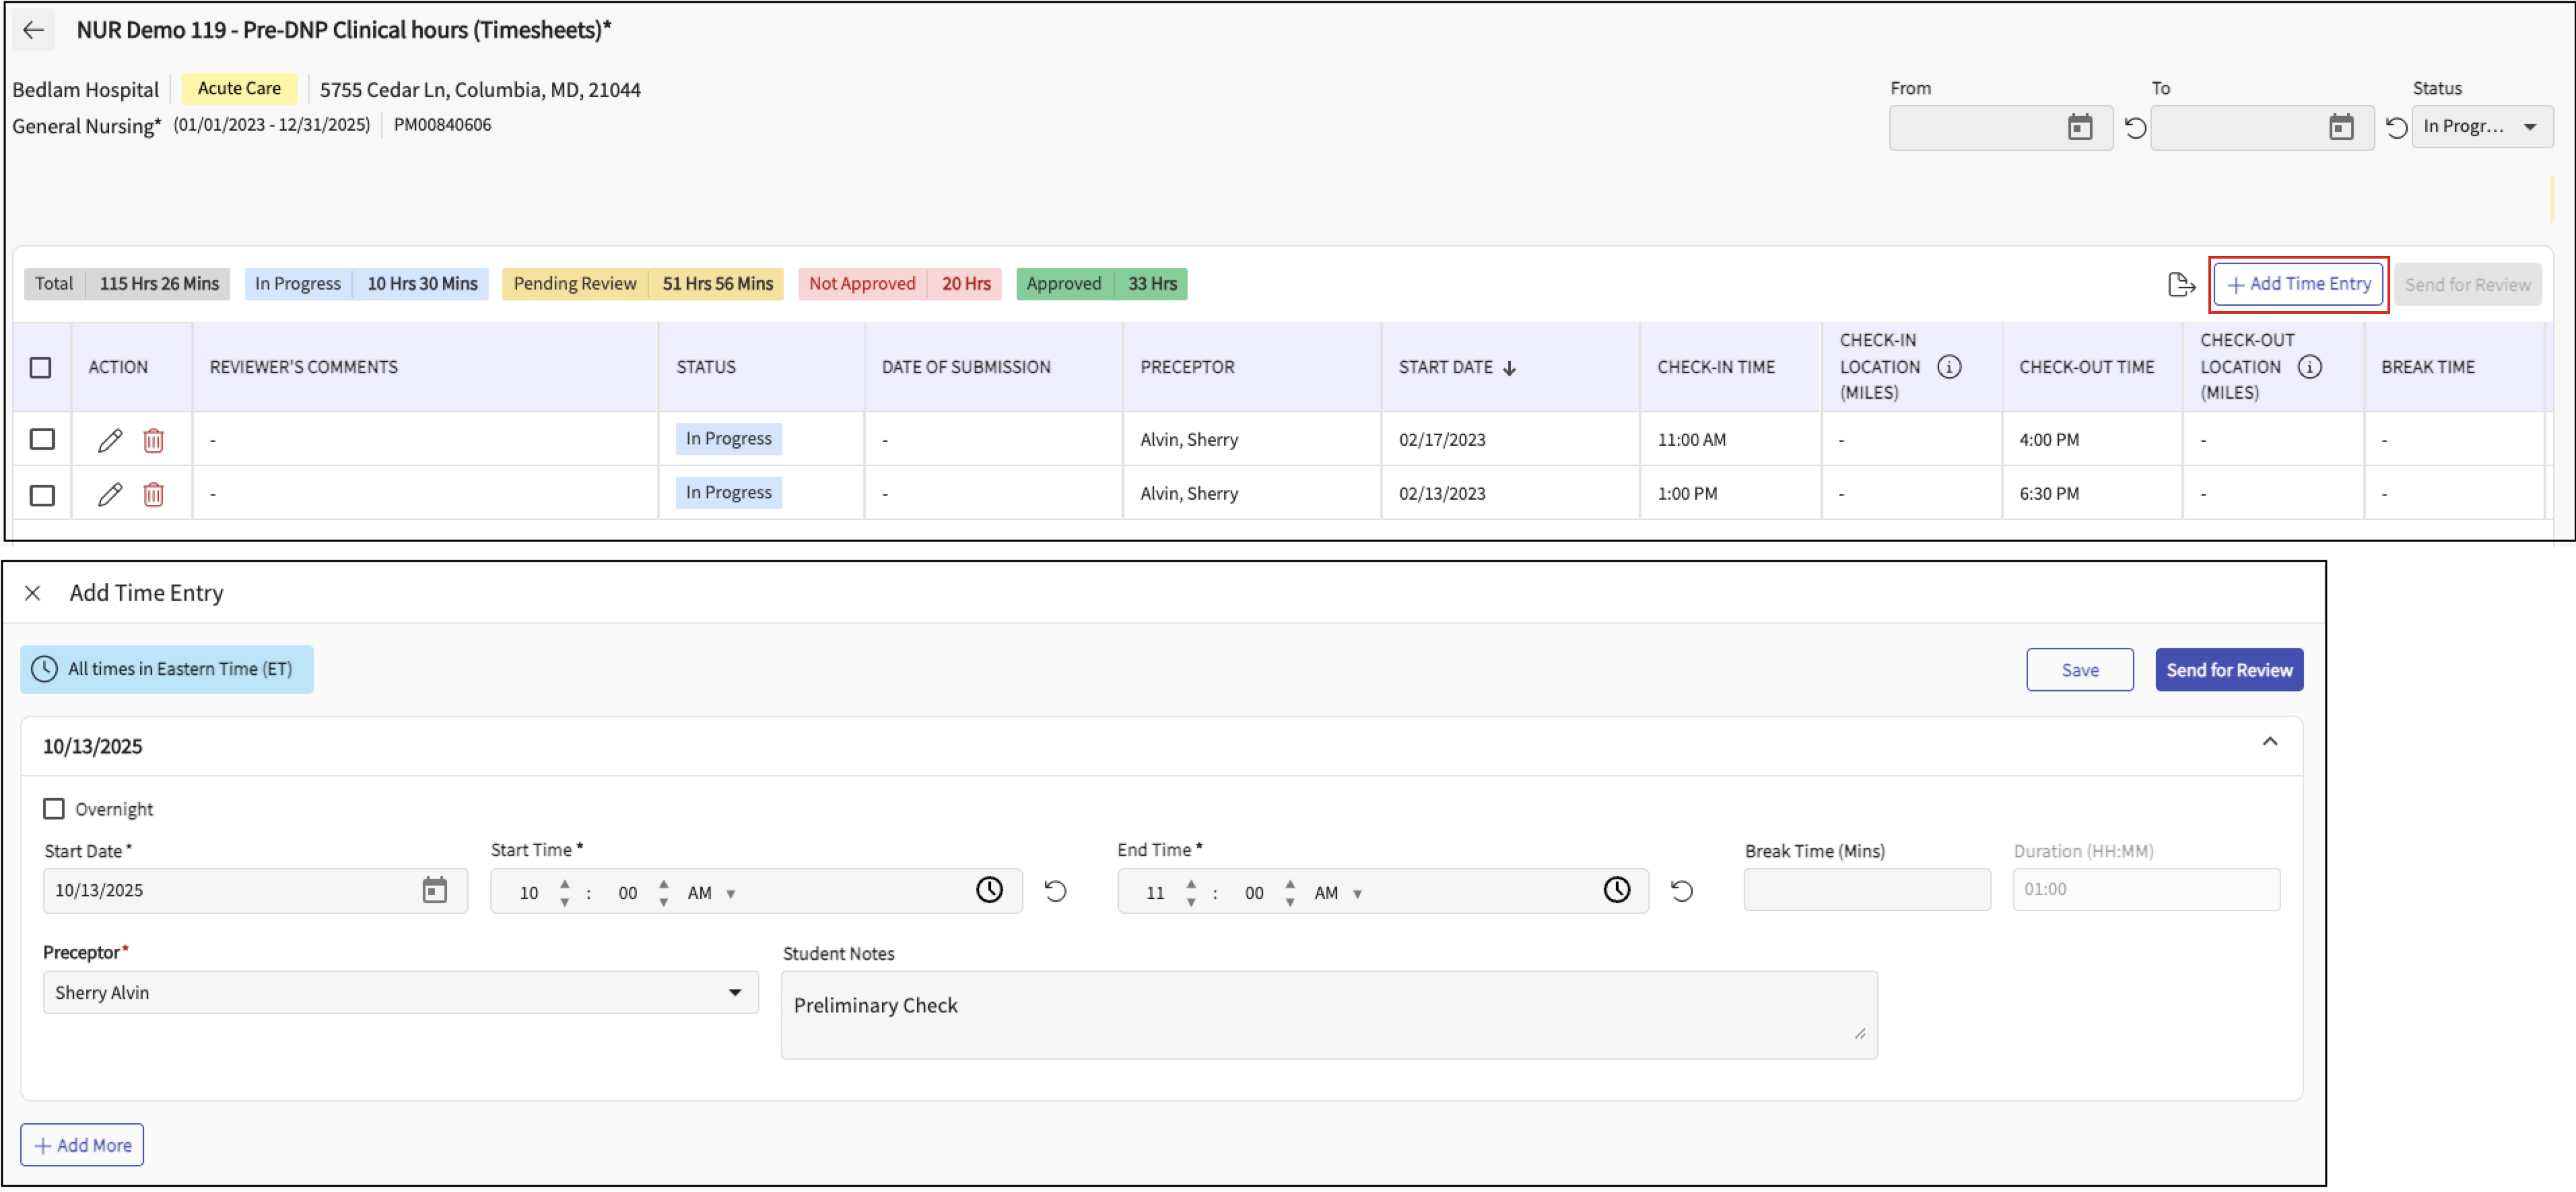Screen dimensions: 2576x1192
Task: Click the Status column header
Action: click(705, 367)
